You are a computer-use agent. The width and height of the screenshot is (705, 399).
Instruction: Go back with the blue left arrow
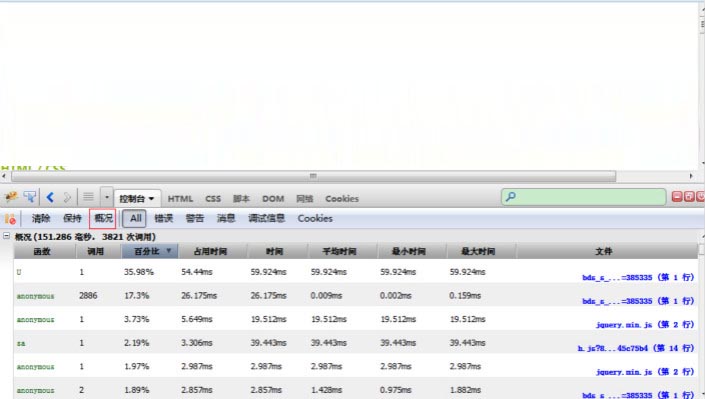50,197
